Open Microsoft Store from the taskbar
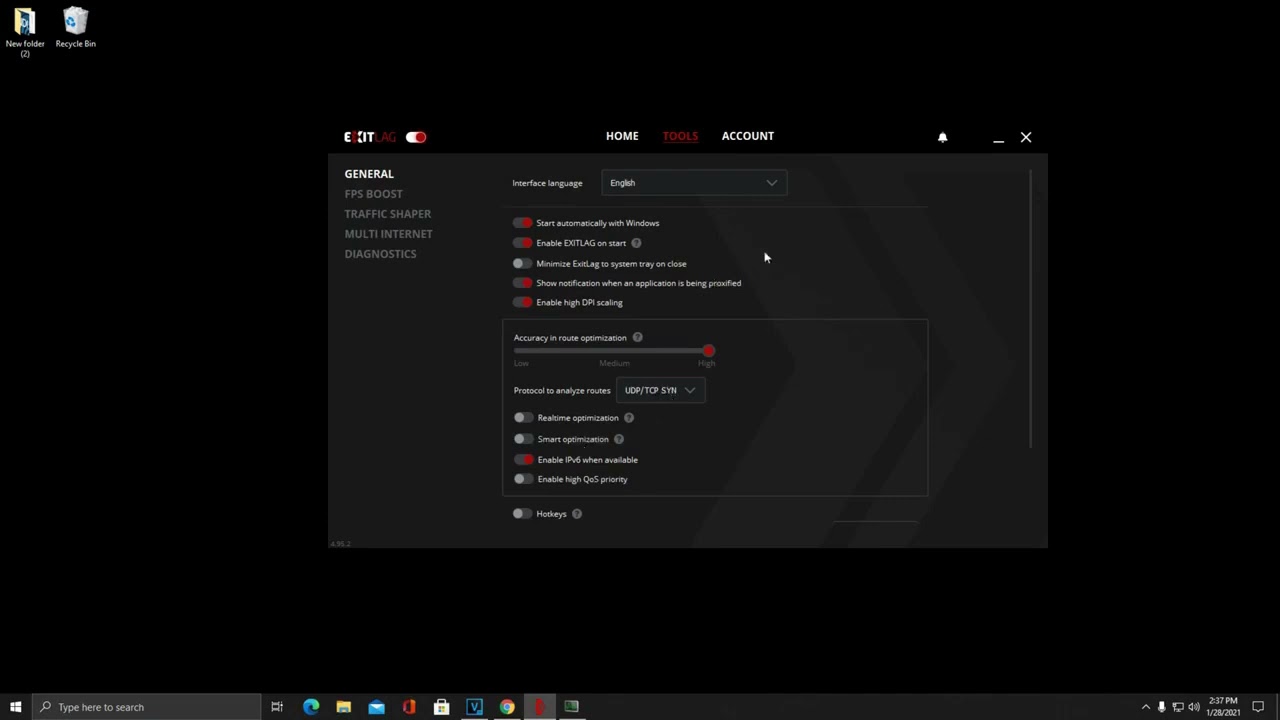Viewport: 1280px width, 720px height. coord(441,707)
